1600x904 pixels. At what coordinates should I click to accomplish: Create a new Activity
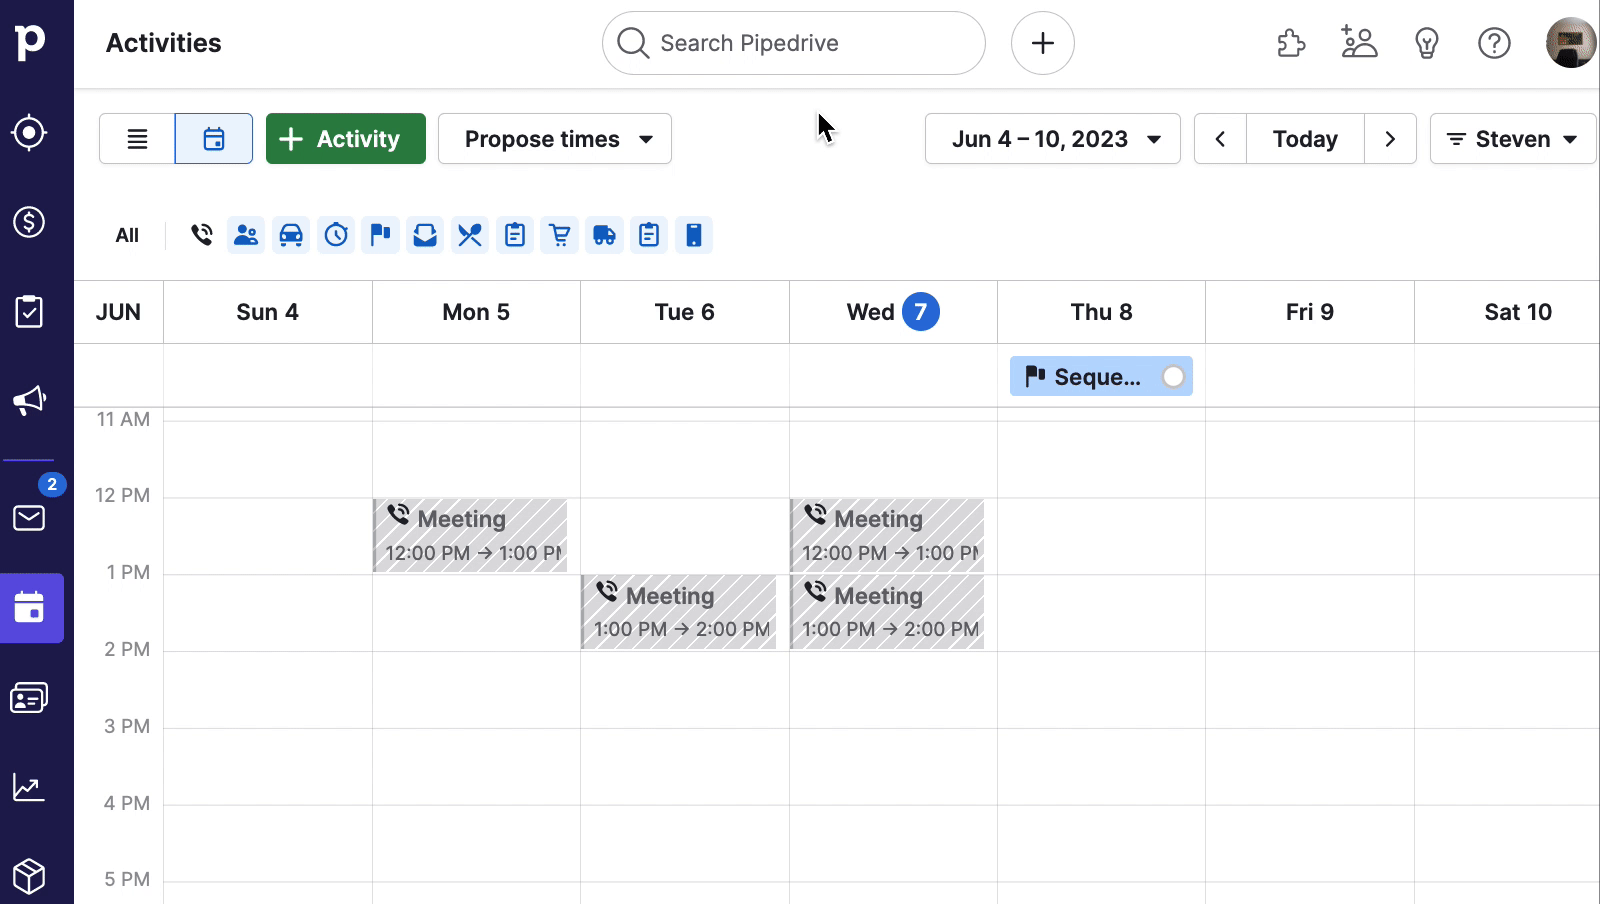pos(345,138)
